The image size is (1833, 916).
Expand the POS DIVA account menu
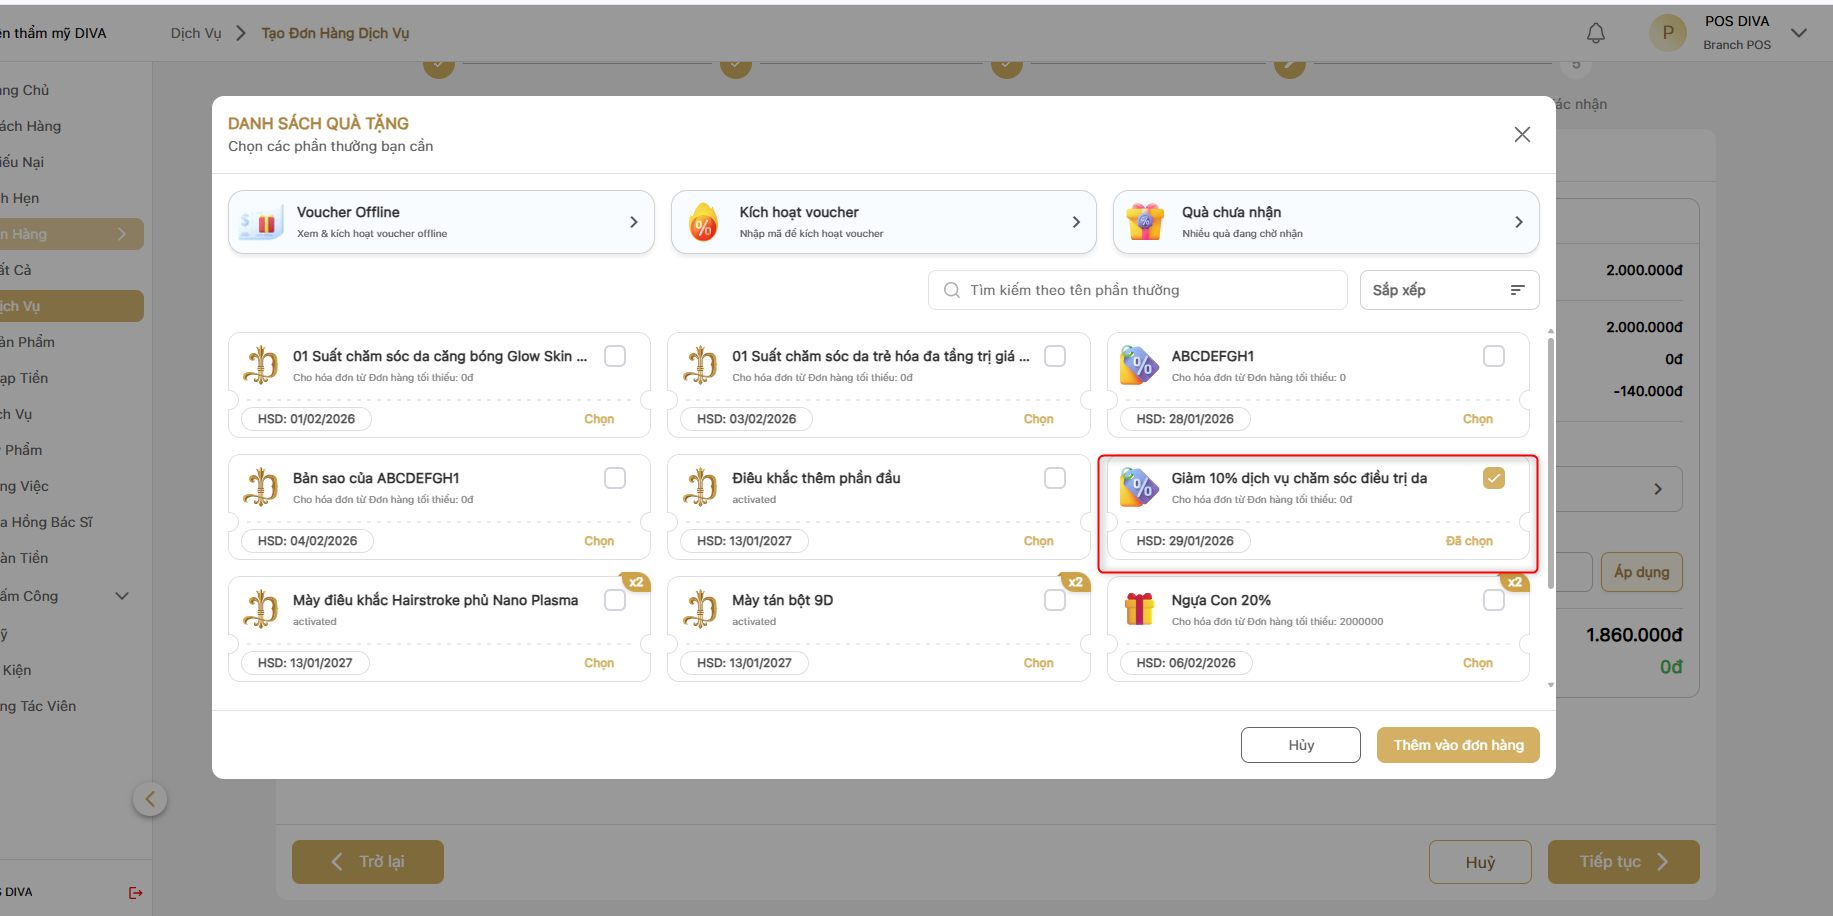click(x=1799, y=33)
